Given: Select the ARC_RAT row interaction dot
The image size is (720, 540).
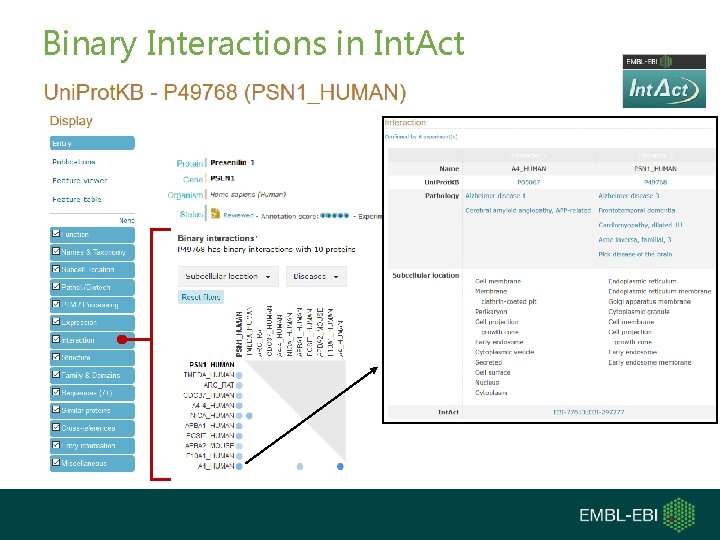Looking at the screenshot, I should tap(239, 385).
